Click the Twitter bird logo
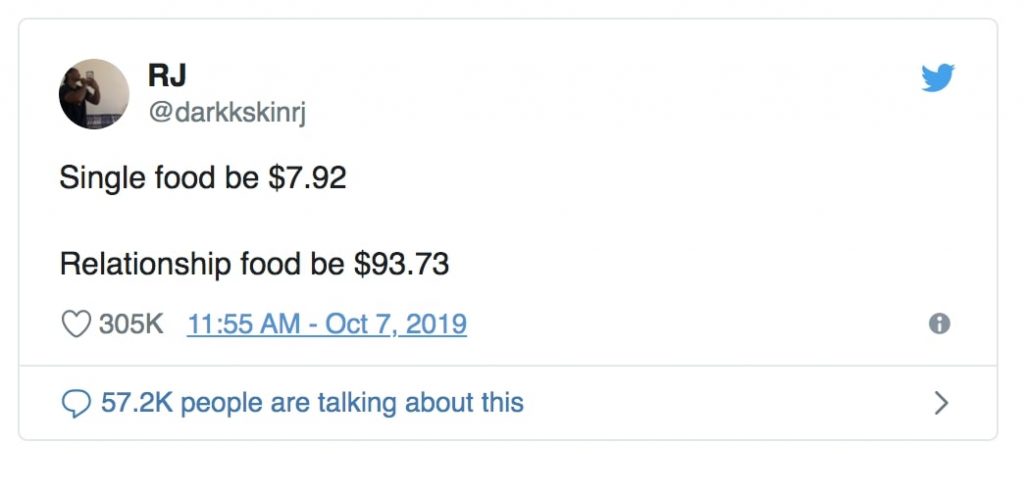The height and width of the screenshot is (496, 1024). (x=937, y=78)
